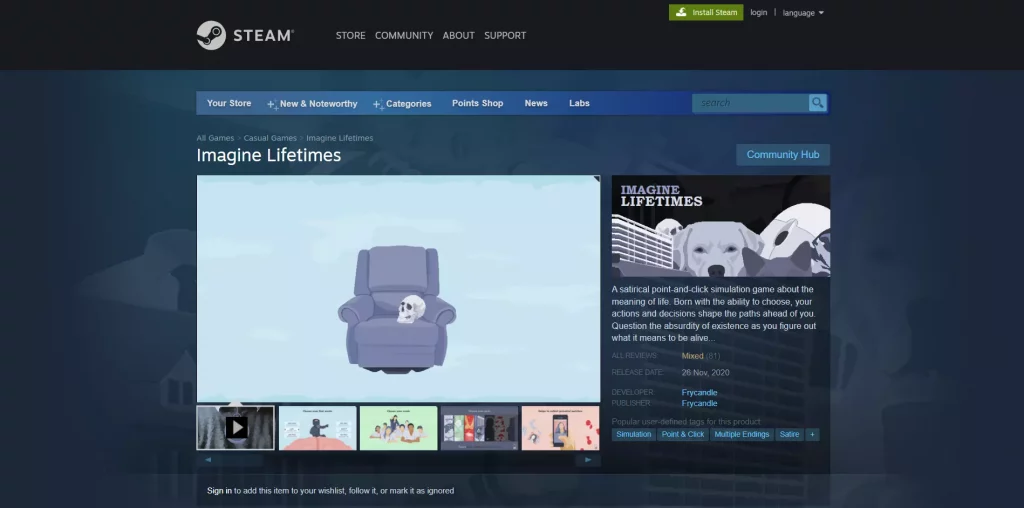This screenshot has width=1024, height=508.
Task: Select the Simulation tag
Action: [633, 434]
